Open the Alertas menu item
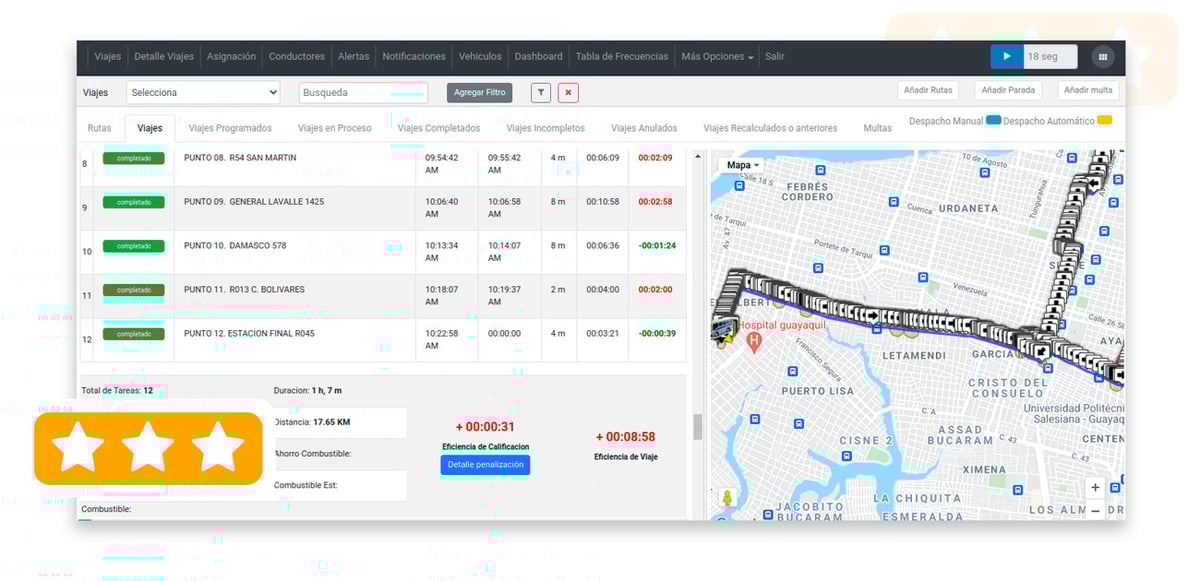1200x581 pixels. pos(354,57)
